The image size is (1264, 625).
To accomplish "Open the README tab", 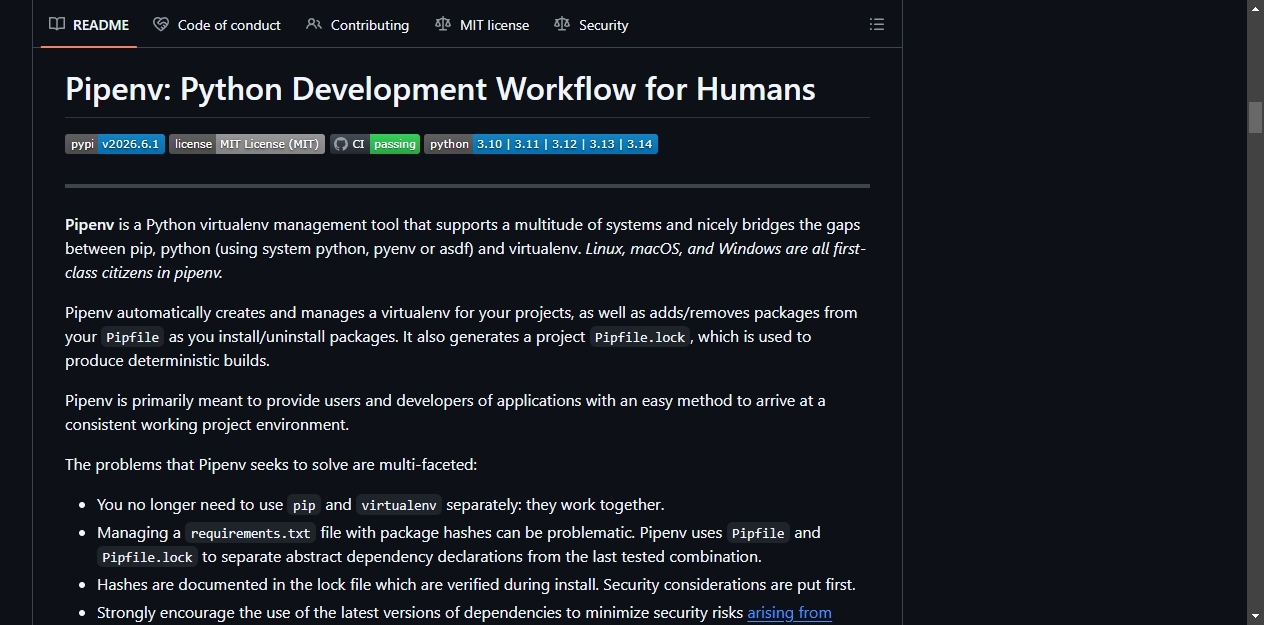I will pos(89,25).
